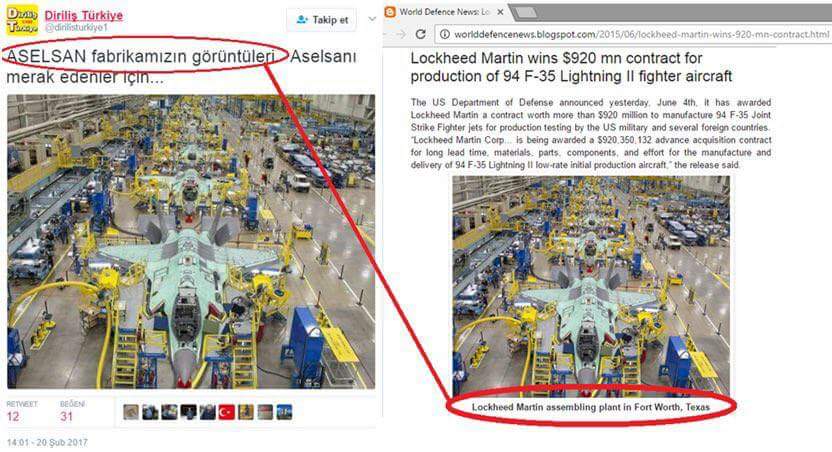The width and height of the screenshot is (832, 452).
Task: Open the @dirilisturkiye1 handle link
Action: tap(76, 28)
